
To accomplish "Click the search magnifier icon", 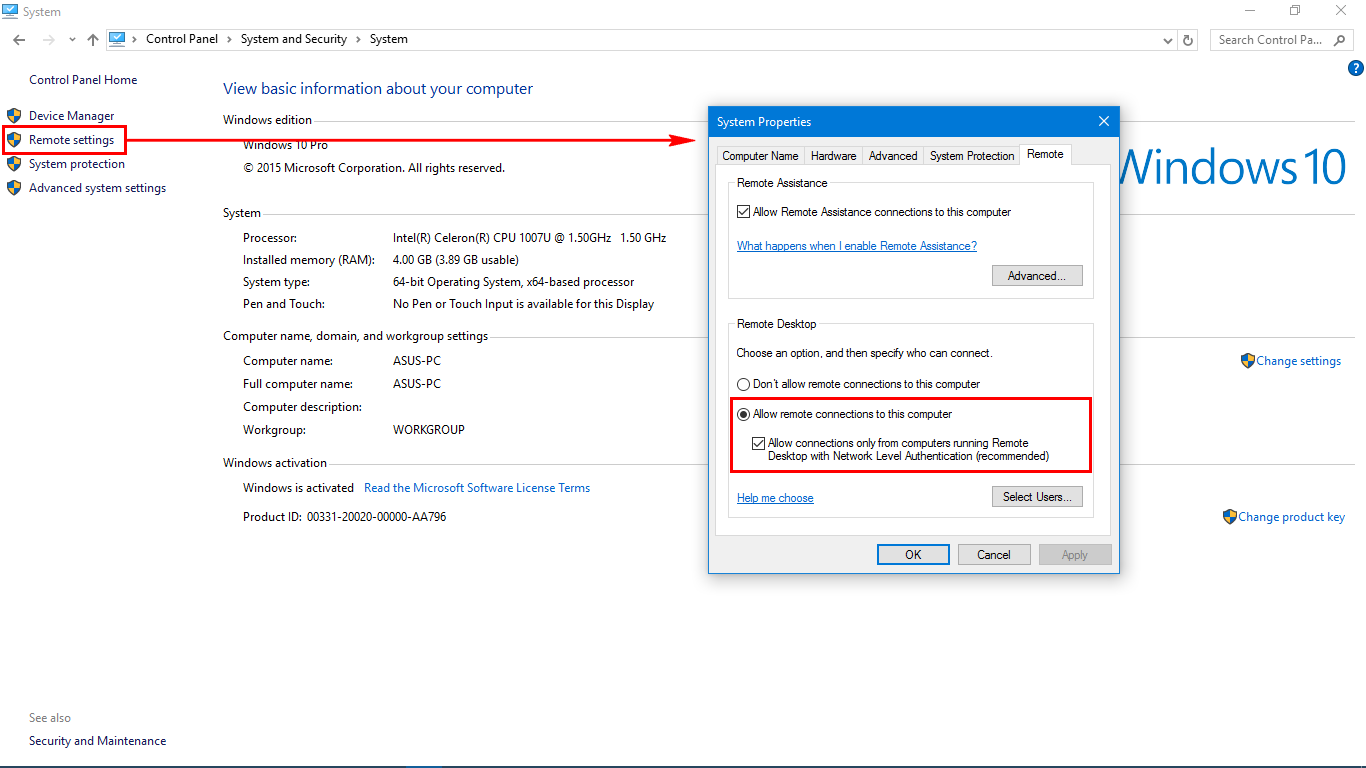I will pyautogui.click(x=1341, y=40).
